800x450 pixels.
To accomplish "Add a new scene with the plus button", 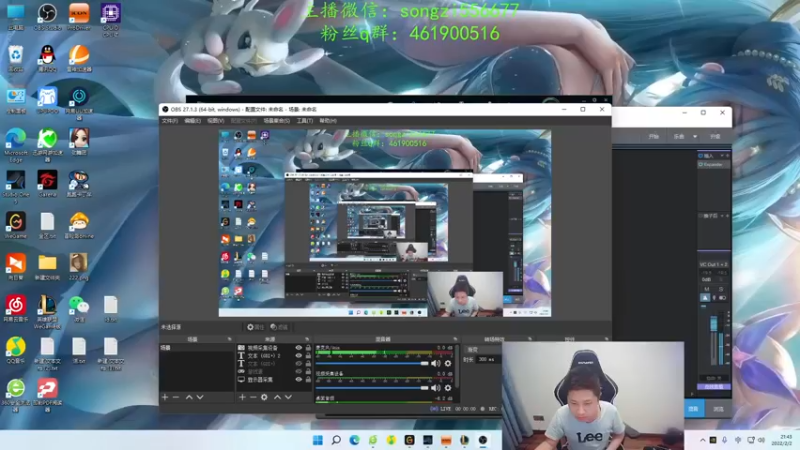I will pos(165,397).
